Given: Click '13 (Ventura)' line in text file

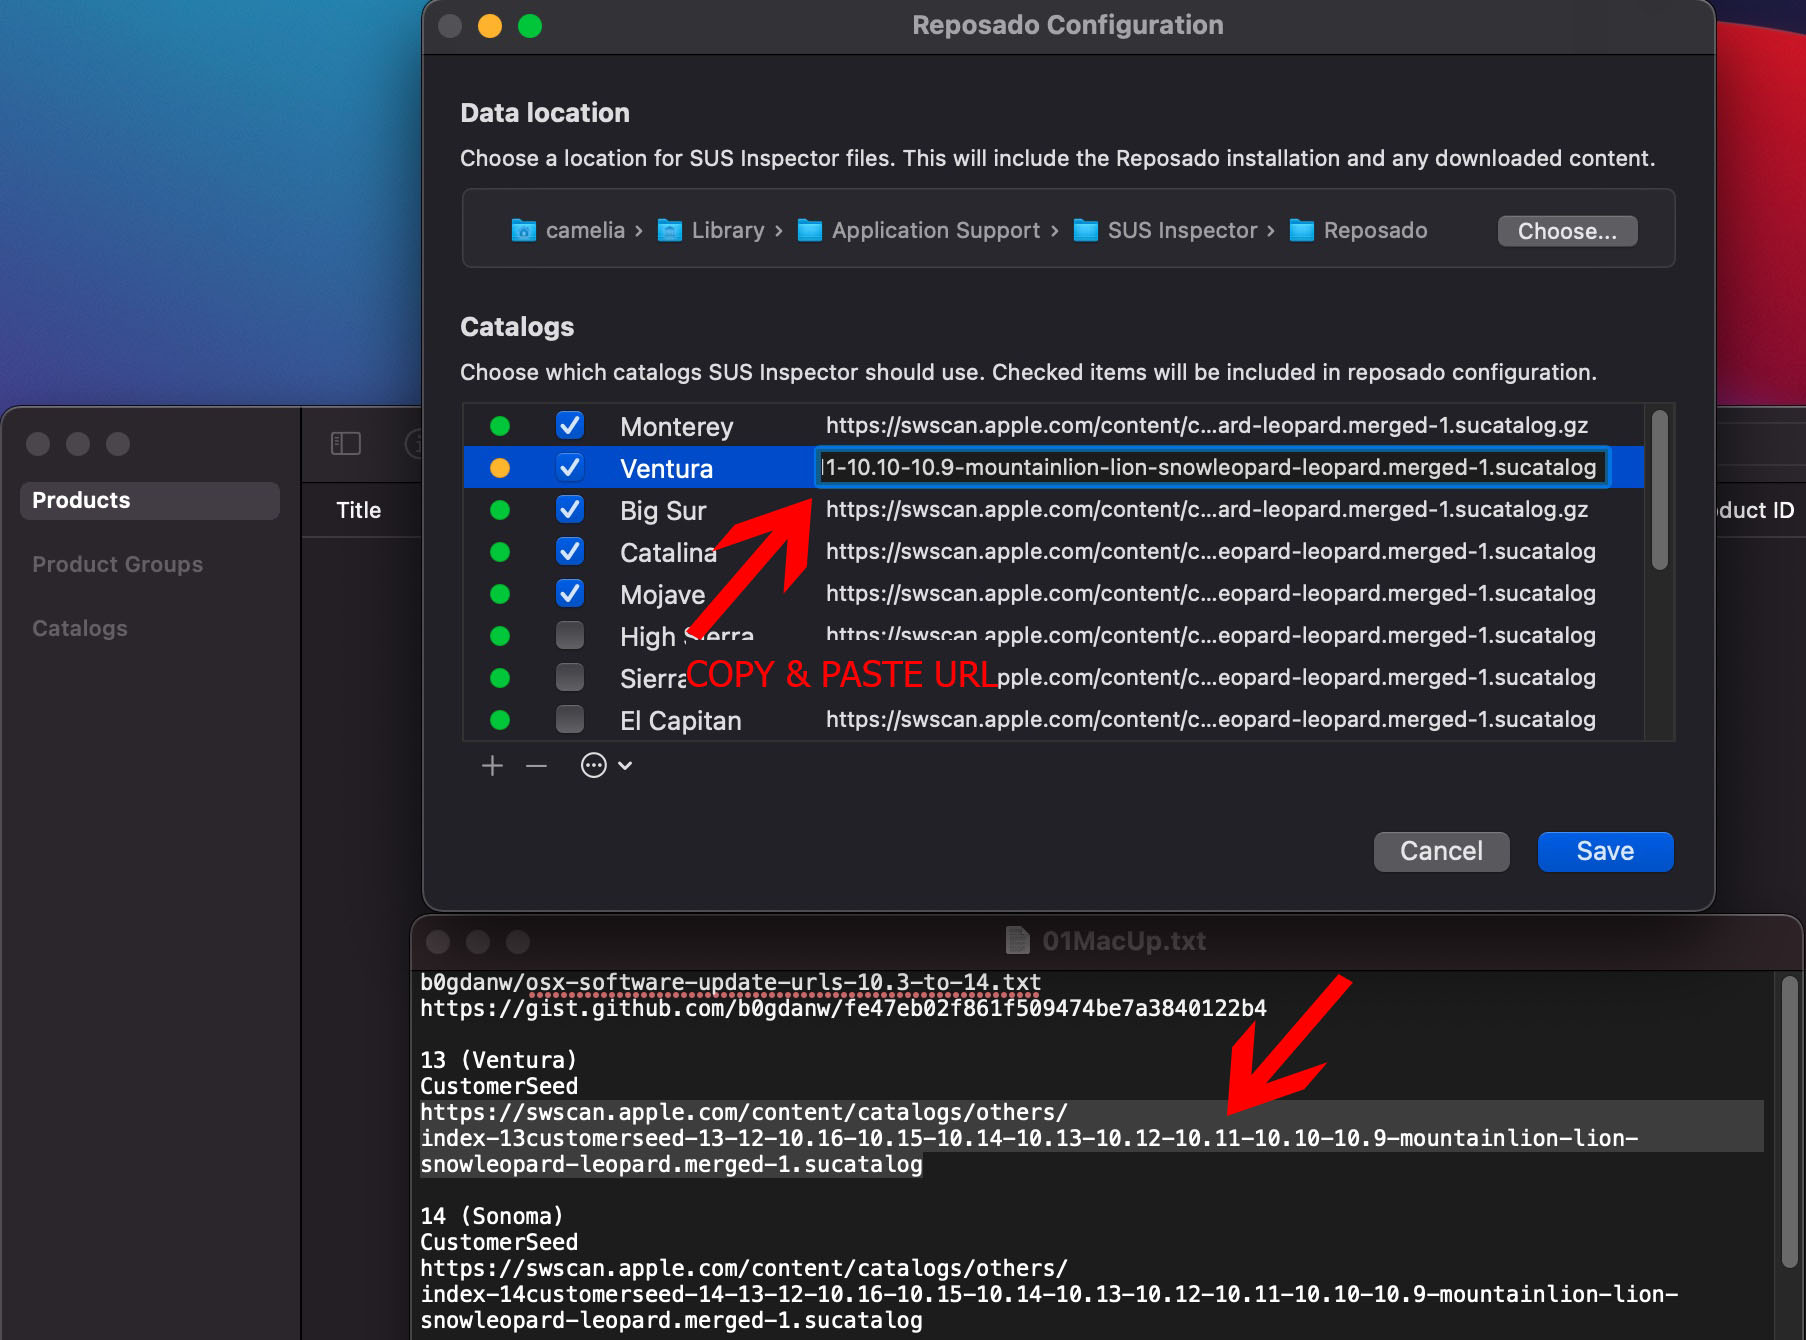Looking at the screenshot, I should pos(498,1061).
